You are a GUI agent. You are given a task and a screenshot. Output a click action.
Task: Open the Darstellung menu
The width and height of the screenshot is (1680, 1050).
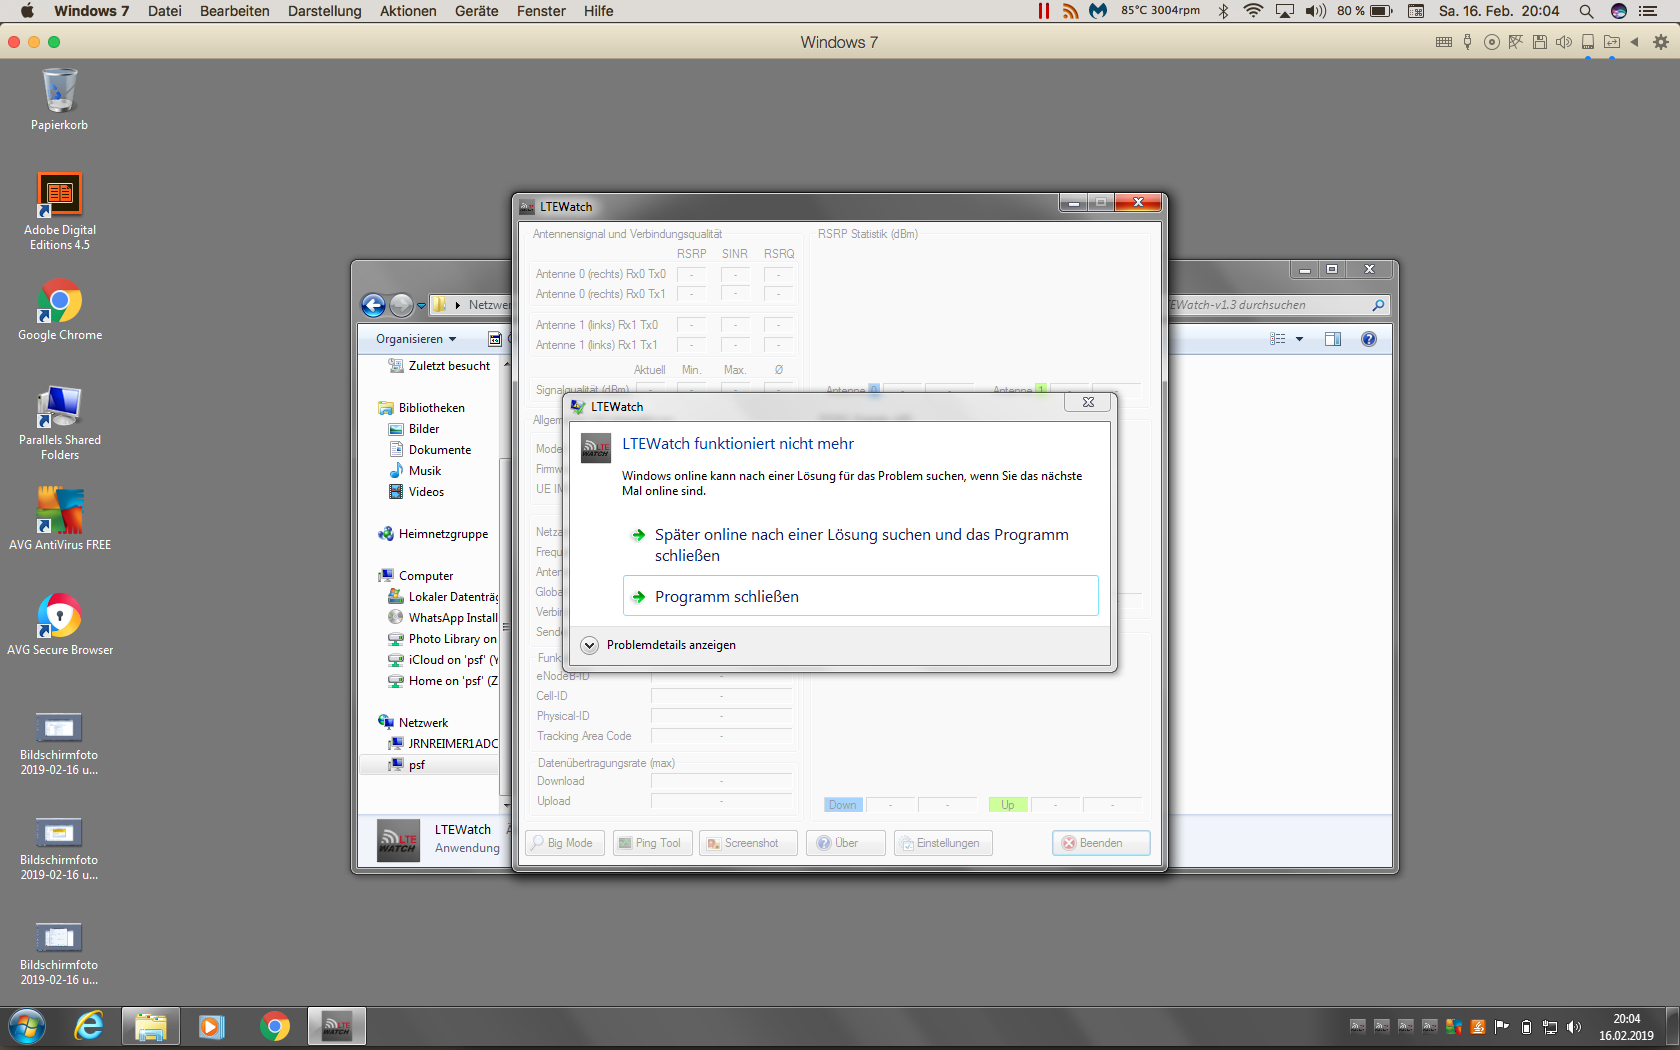point(325,11)
